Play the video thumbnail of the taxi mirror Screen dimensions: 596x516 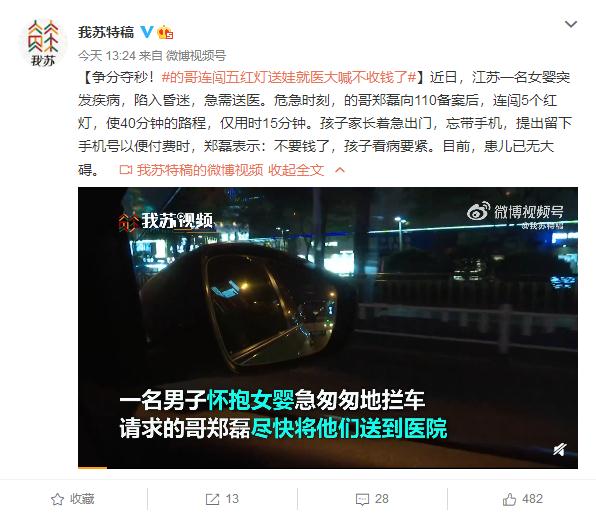[328, 328]
